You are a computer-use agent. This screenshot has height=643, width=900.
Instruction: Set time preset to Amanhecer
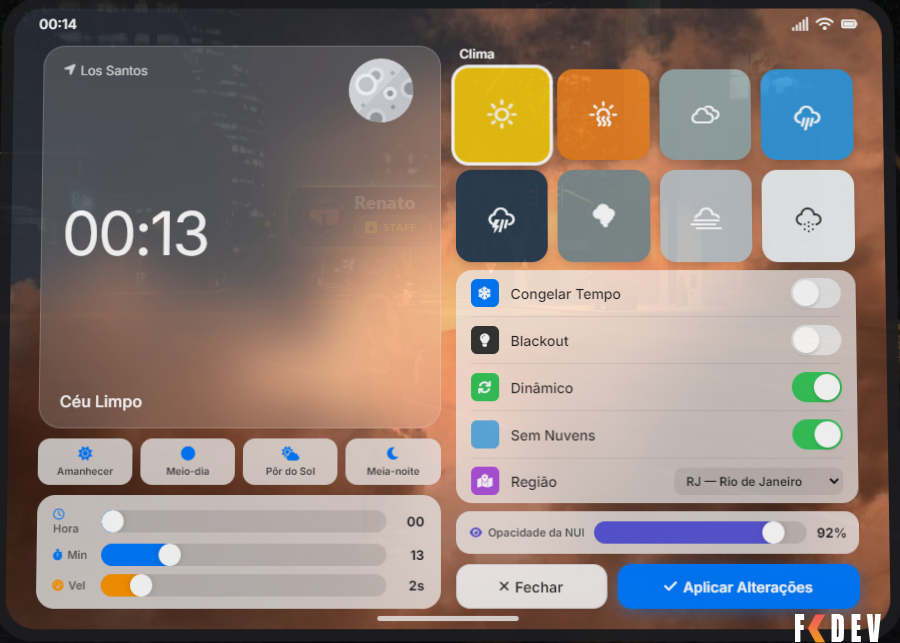click(x=85, y=461)
